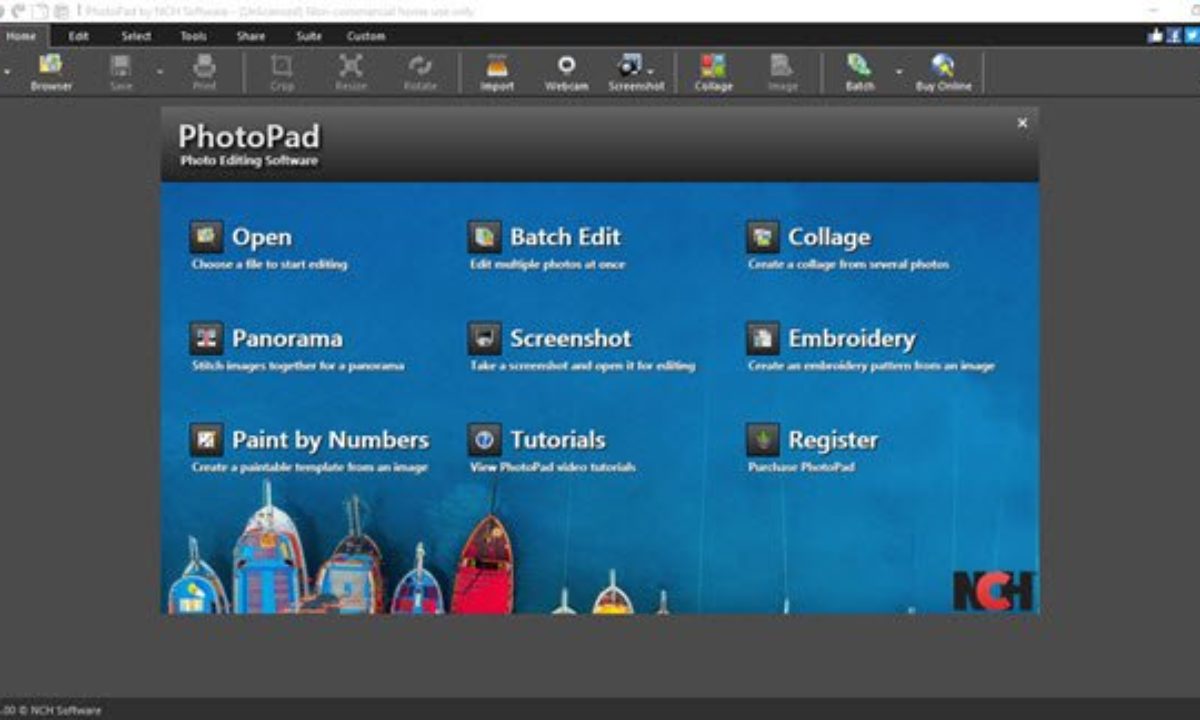Click the Buy Online toolbar icon
Screen dimensions: 1200x720
coord(943,72)
